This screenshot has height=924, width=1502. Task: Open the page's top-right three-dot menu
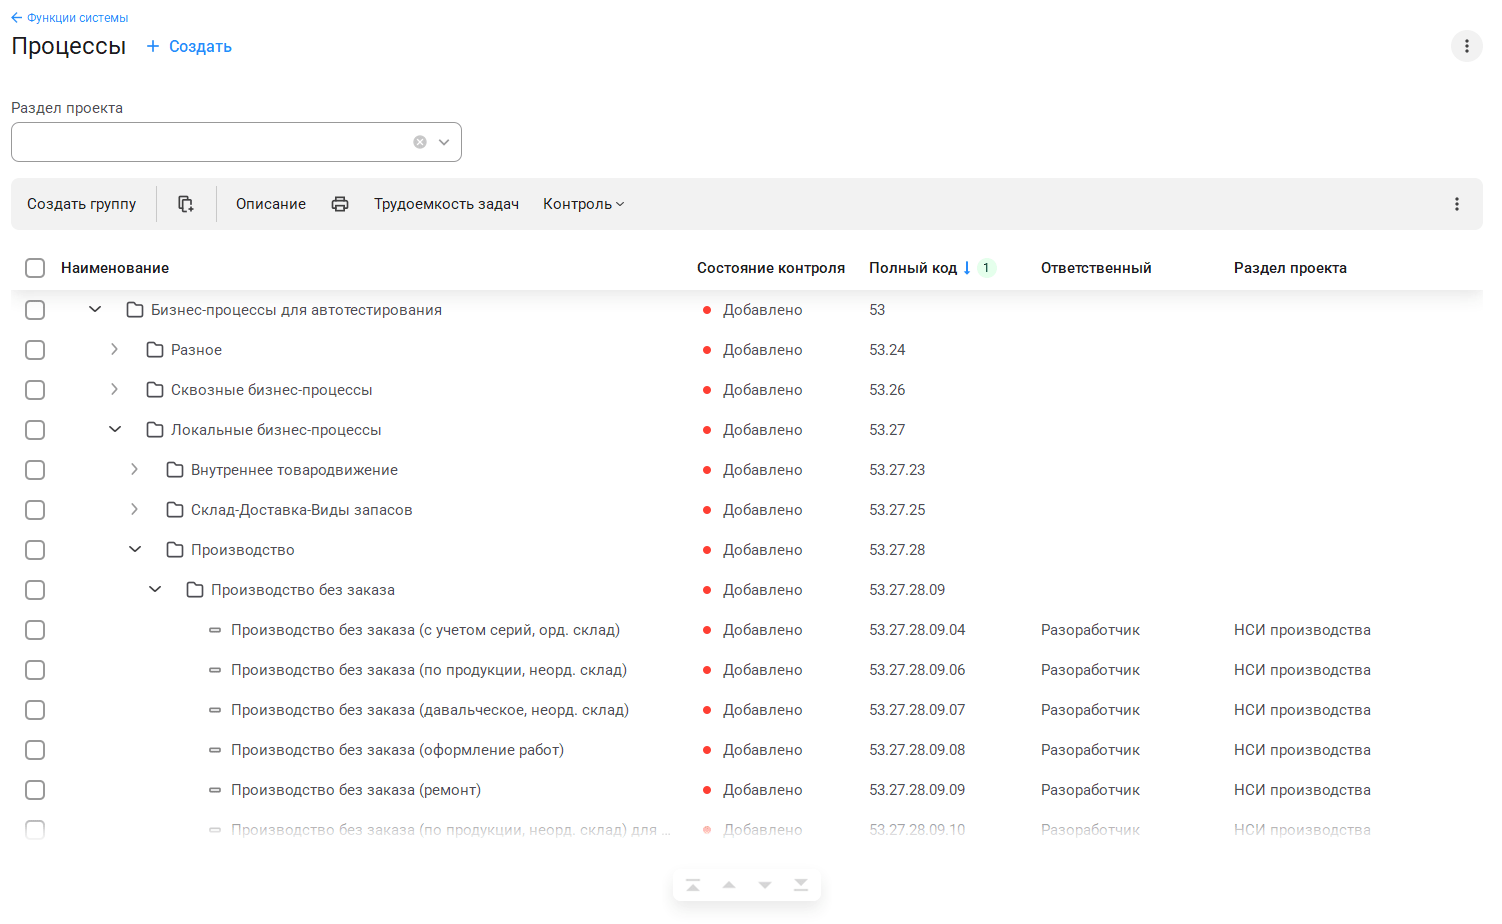click(1466, 46)
